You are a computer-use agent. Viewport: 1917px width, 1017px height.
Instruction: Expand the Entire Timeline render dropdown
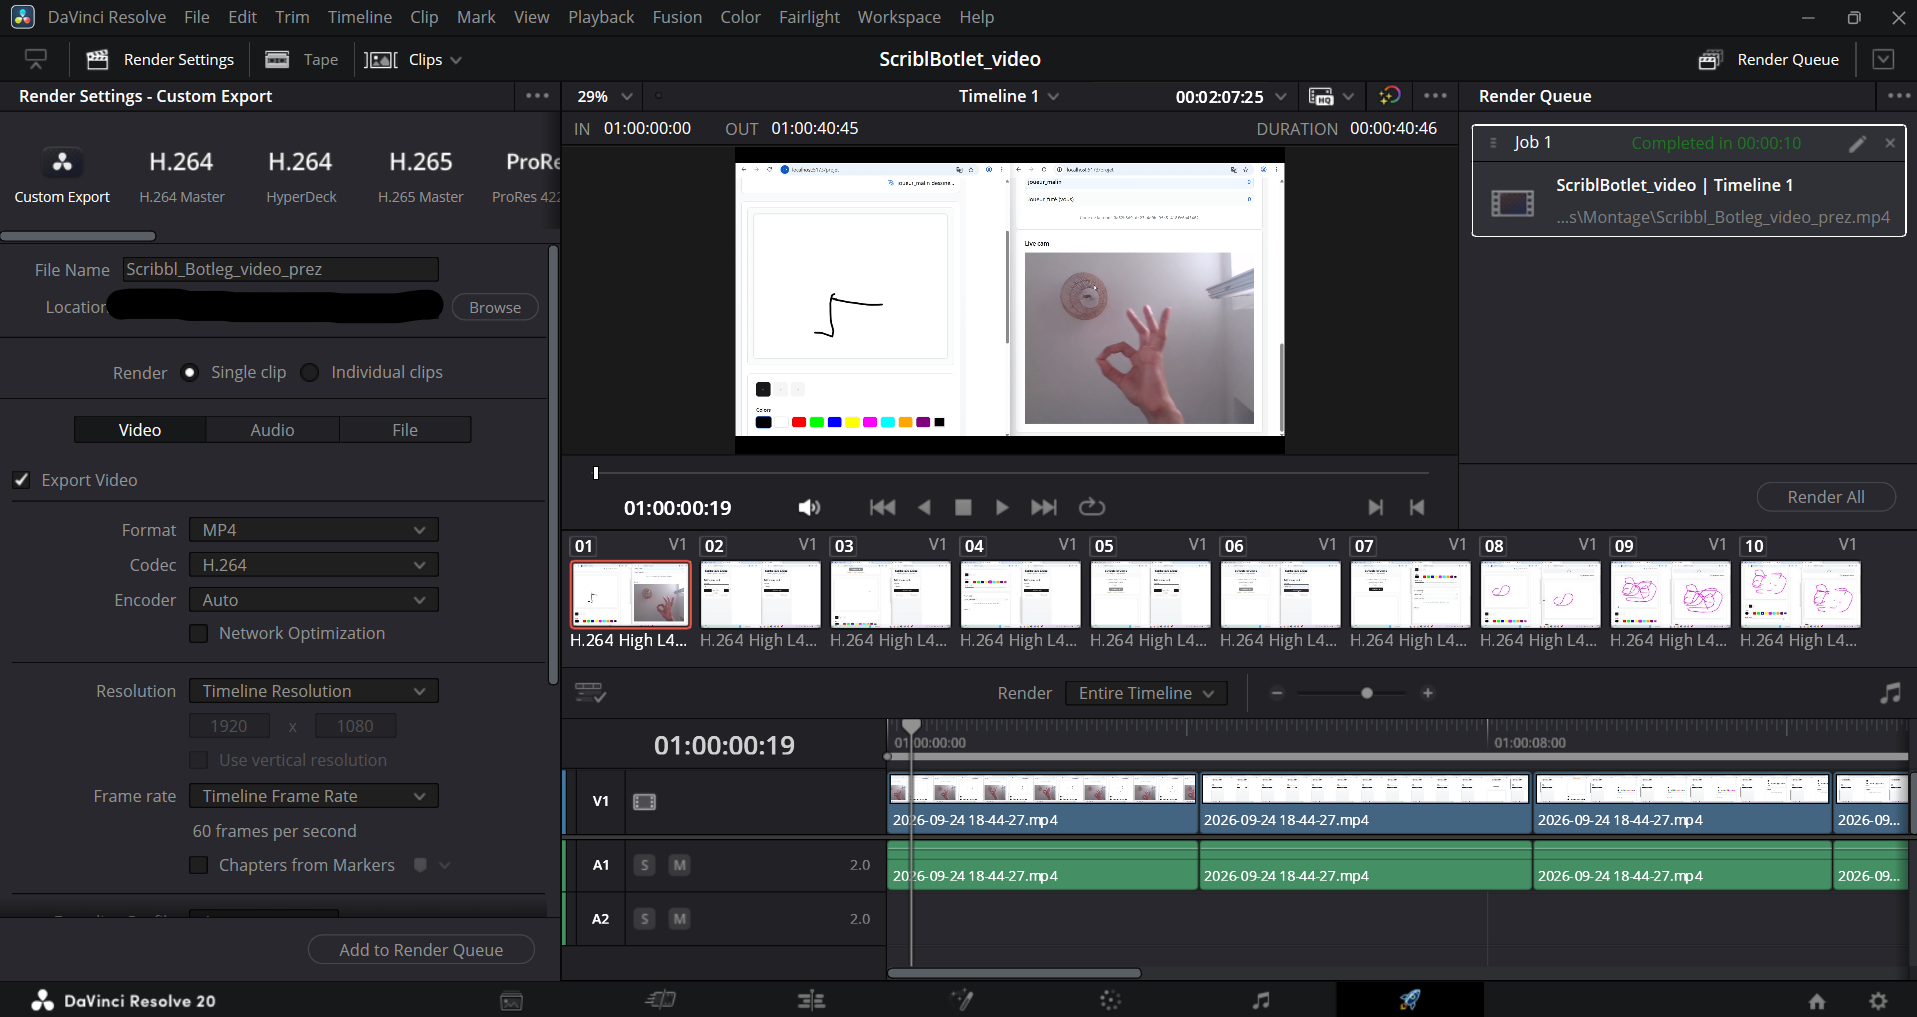[x=1146, y=693]
